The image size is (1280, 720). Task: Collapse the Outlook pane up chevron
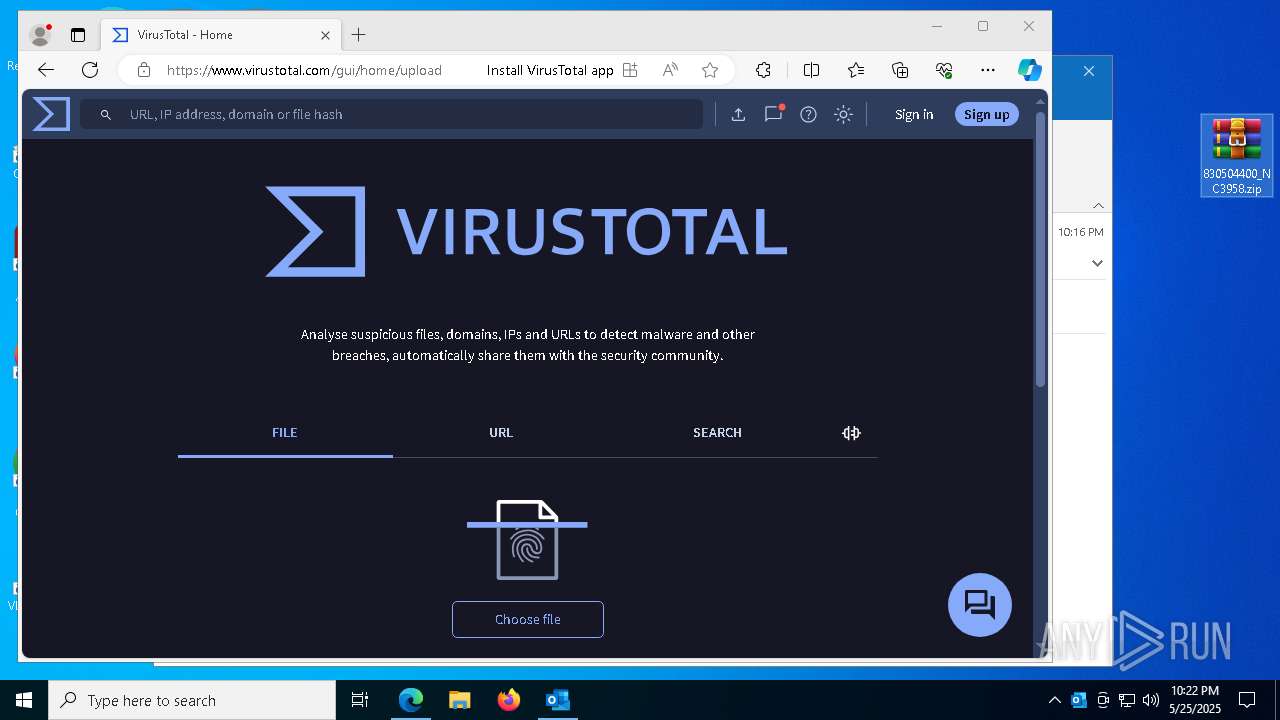tap(1098, 205)
